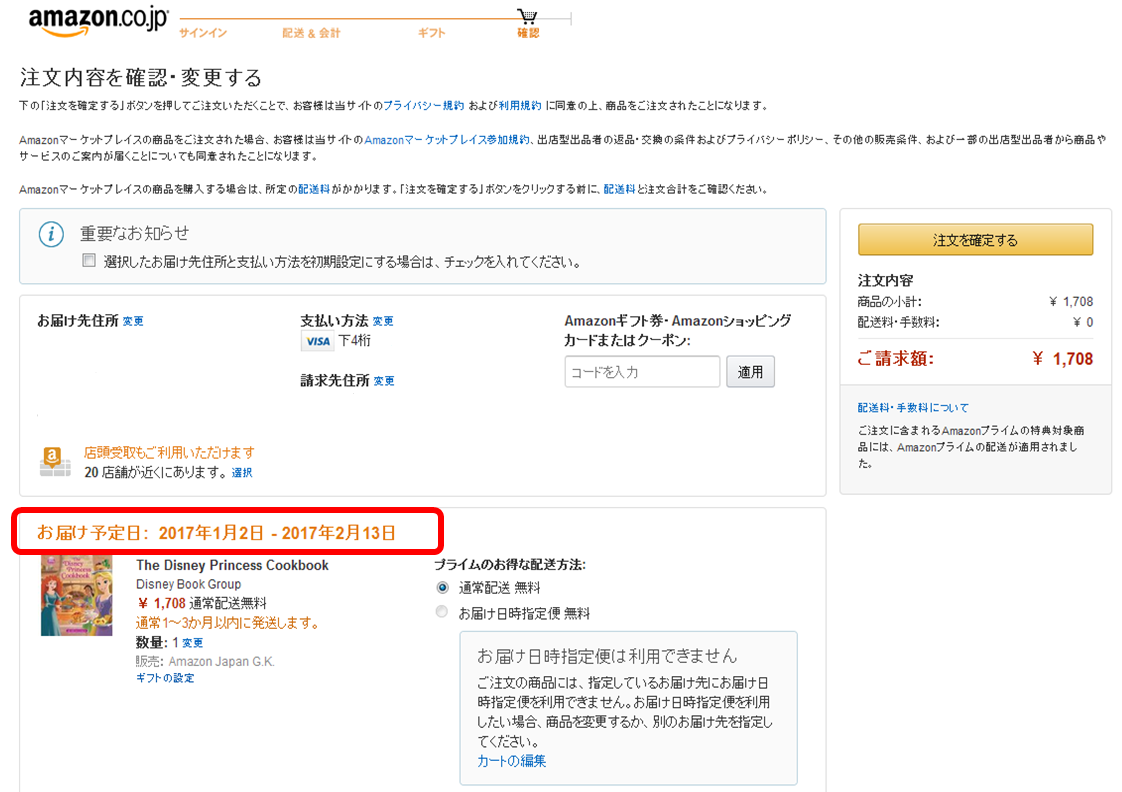Click お届け予定日 delivery date text

(x=216, y=532)
